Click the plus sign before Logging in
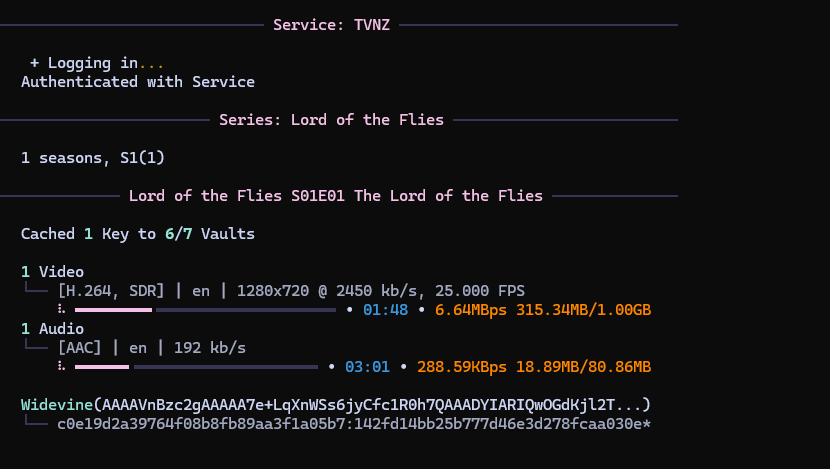The image size is (830, 469). point(34,63)
